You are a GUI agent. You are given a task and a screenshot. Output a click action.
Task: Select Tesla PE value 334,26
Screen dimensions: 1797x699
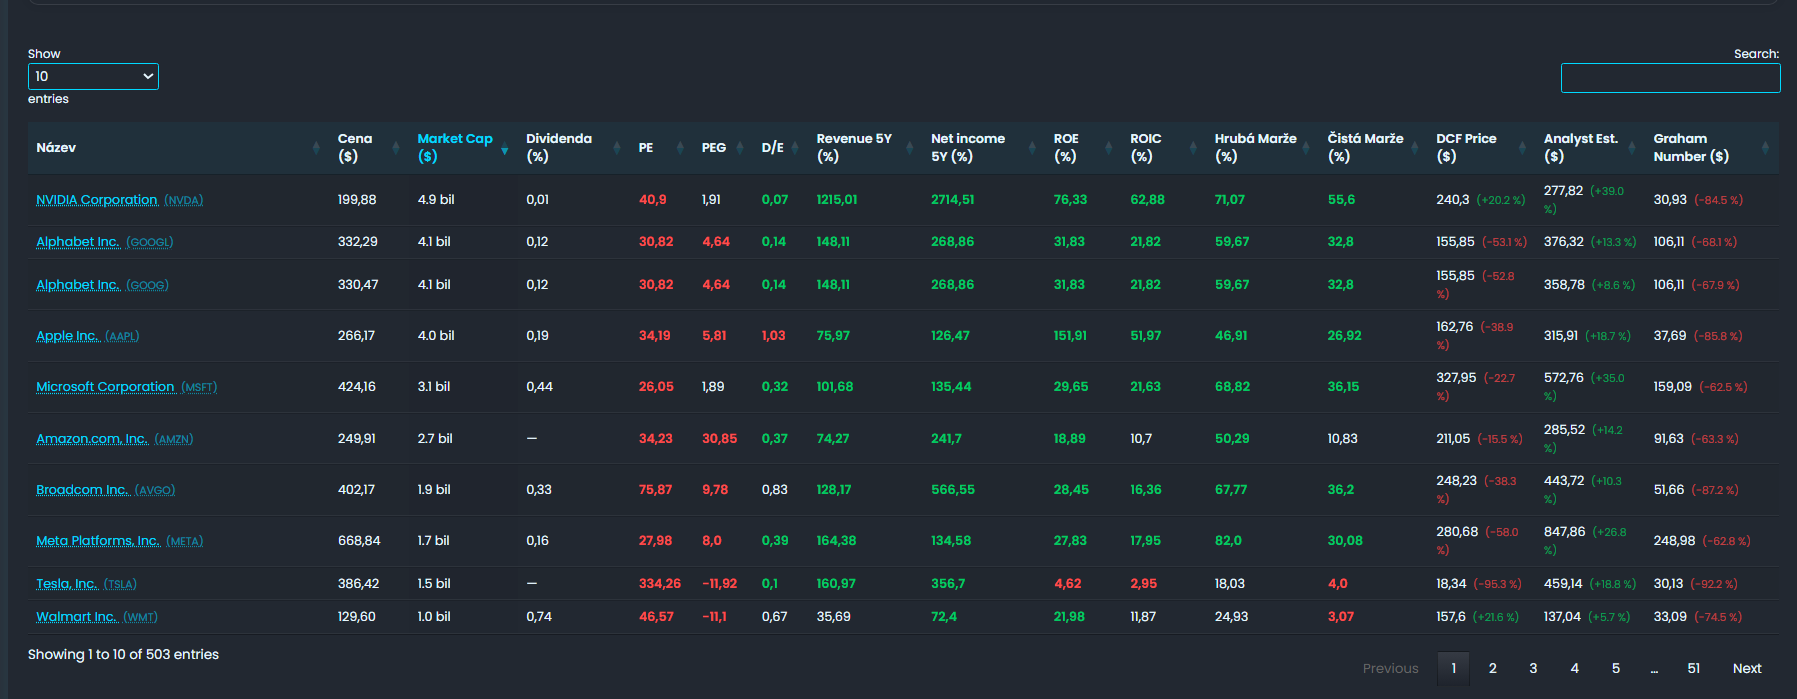pos(660,584)
